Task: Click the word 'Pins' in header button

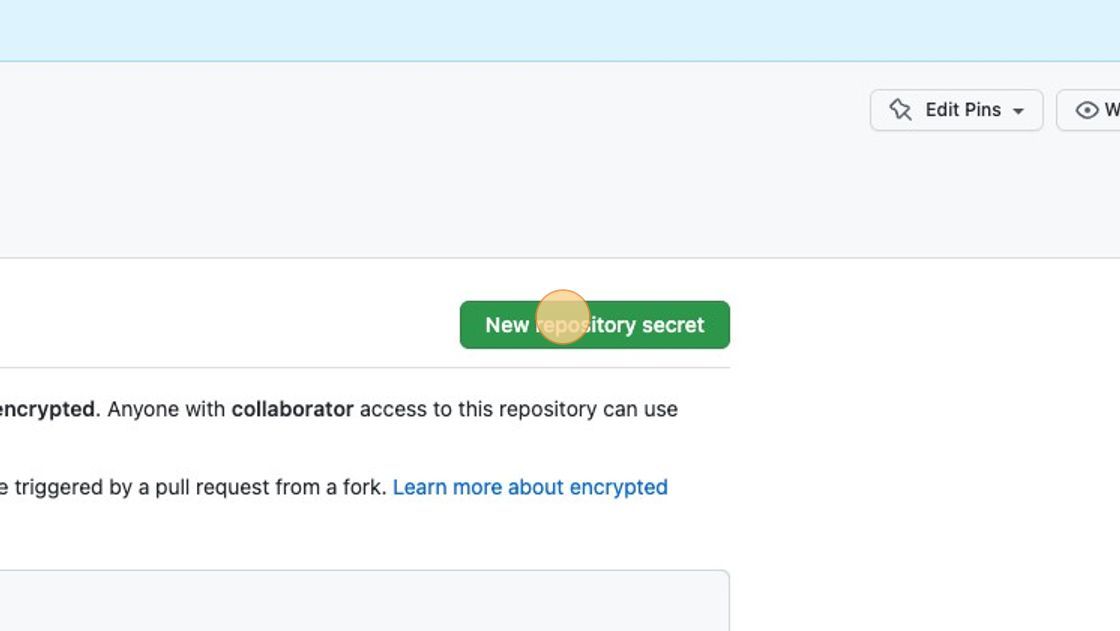Action: (982, 110)
